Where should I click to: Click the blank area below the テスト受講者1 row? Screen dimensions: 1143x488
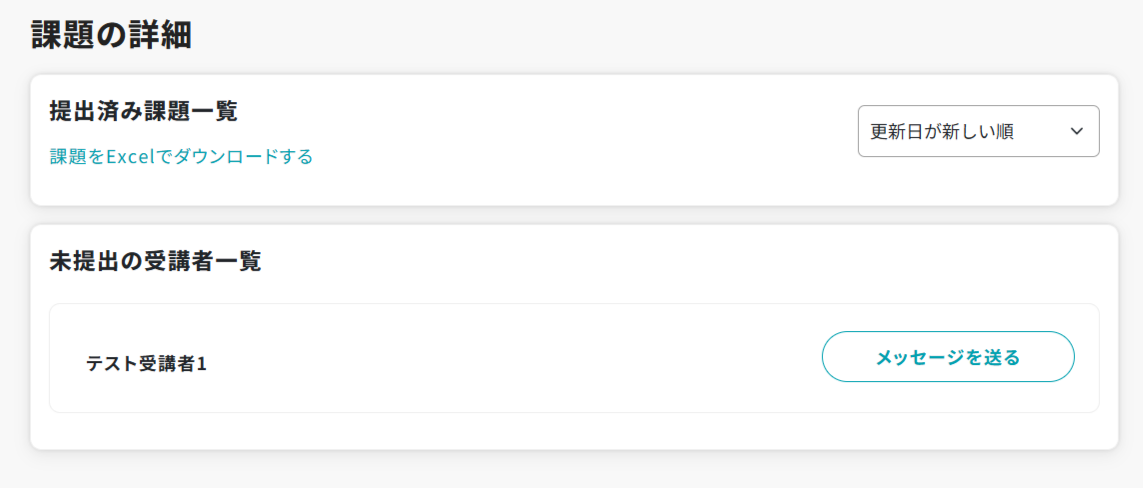tap(574, 430)
